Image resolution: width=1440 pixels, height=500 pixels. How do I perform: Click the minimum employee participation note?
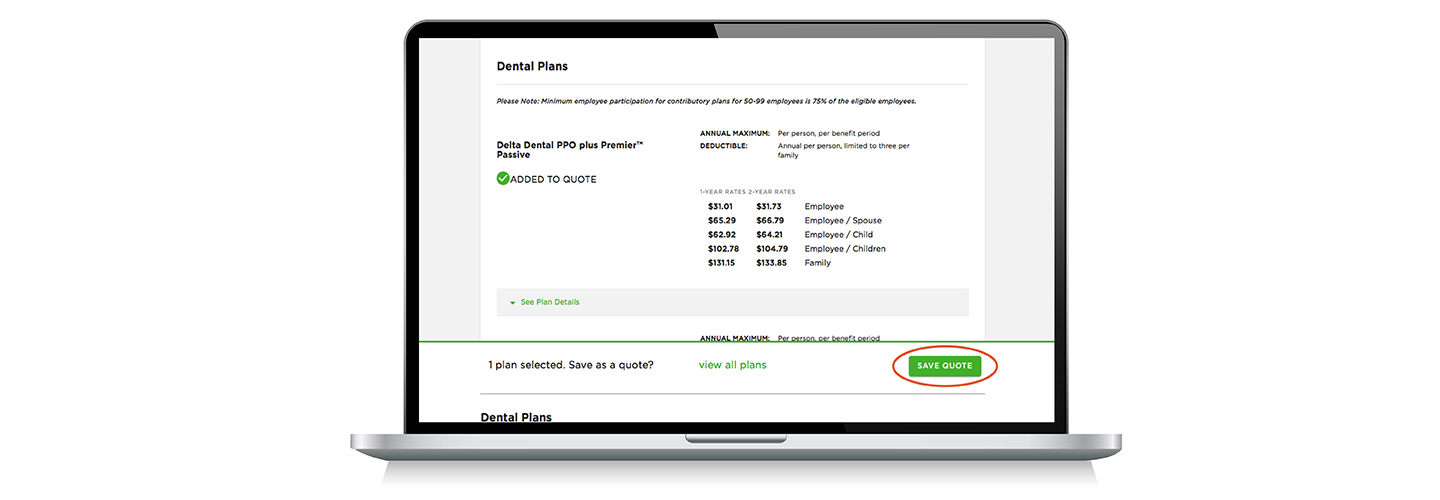pyautogui.click(x=706, y=101)
